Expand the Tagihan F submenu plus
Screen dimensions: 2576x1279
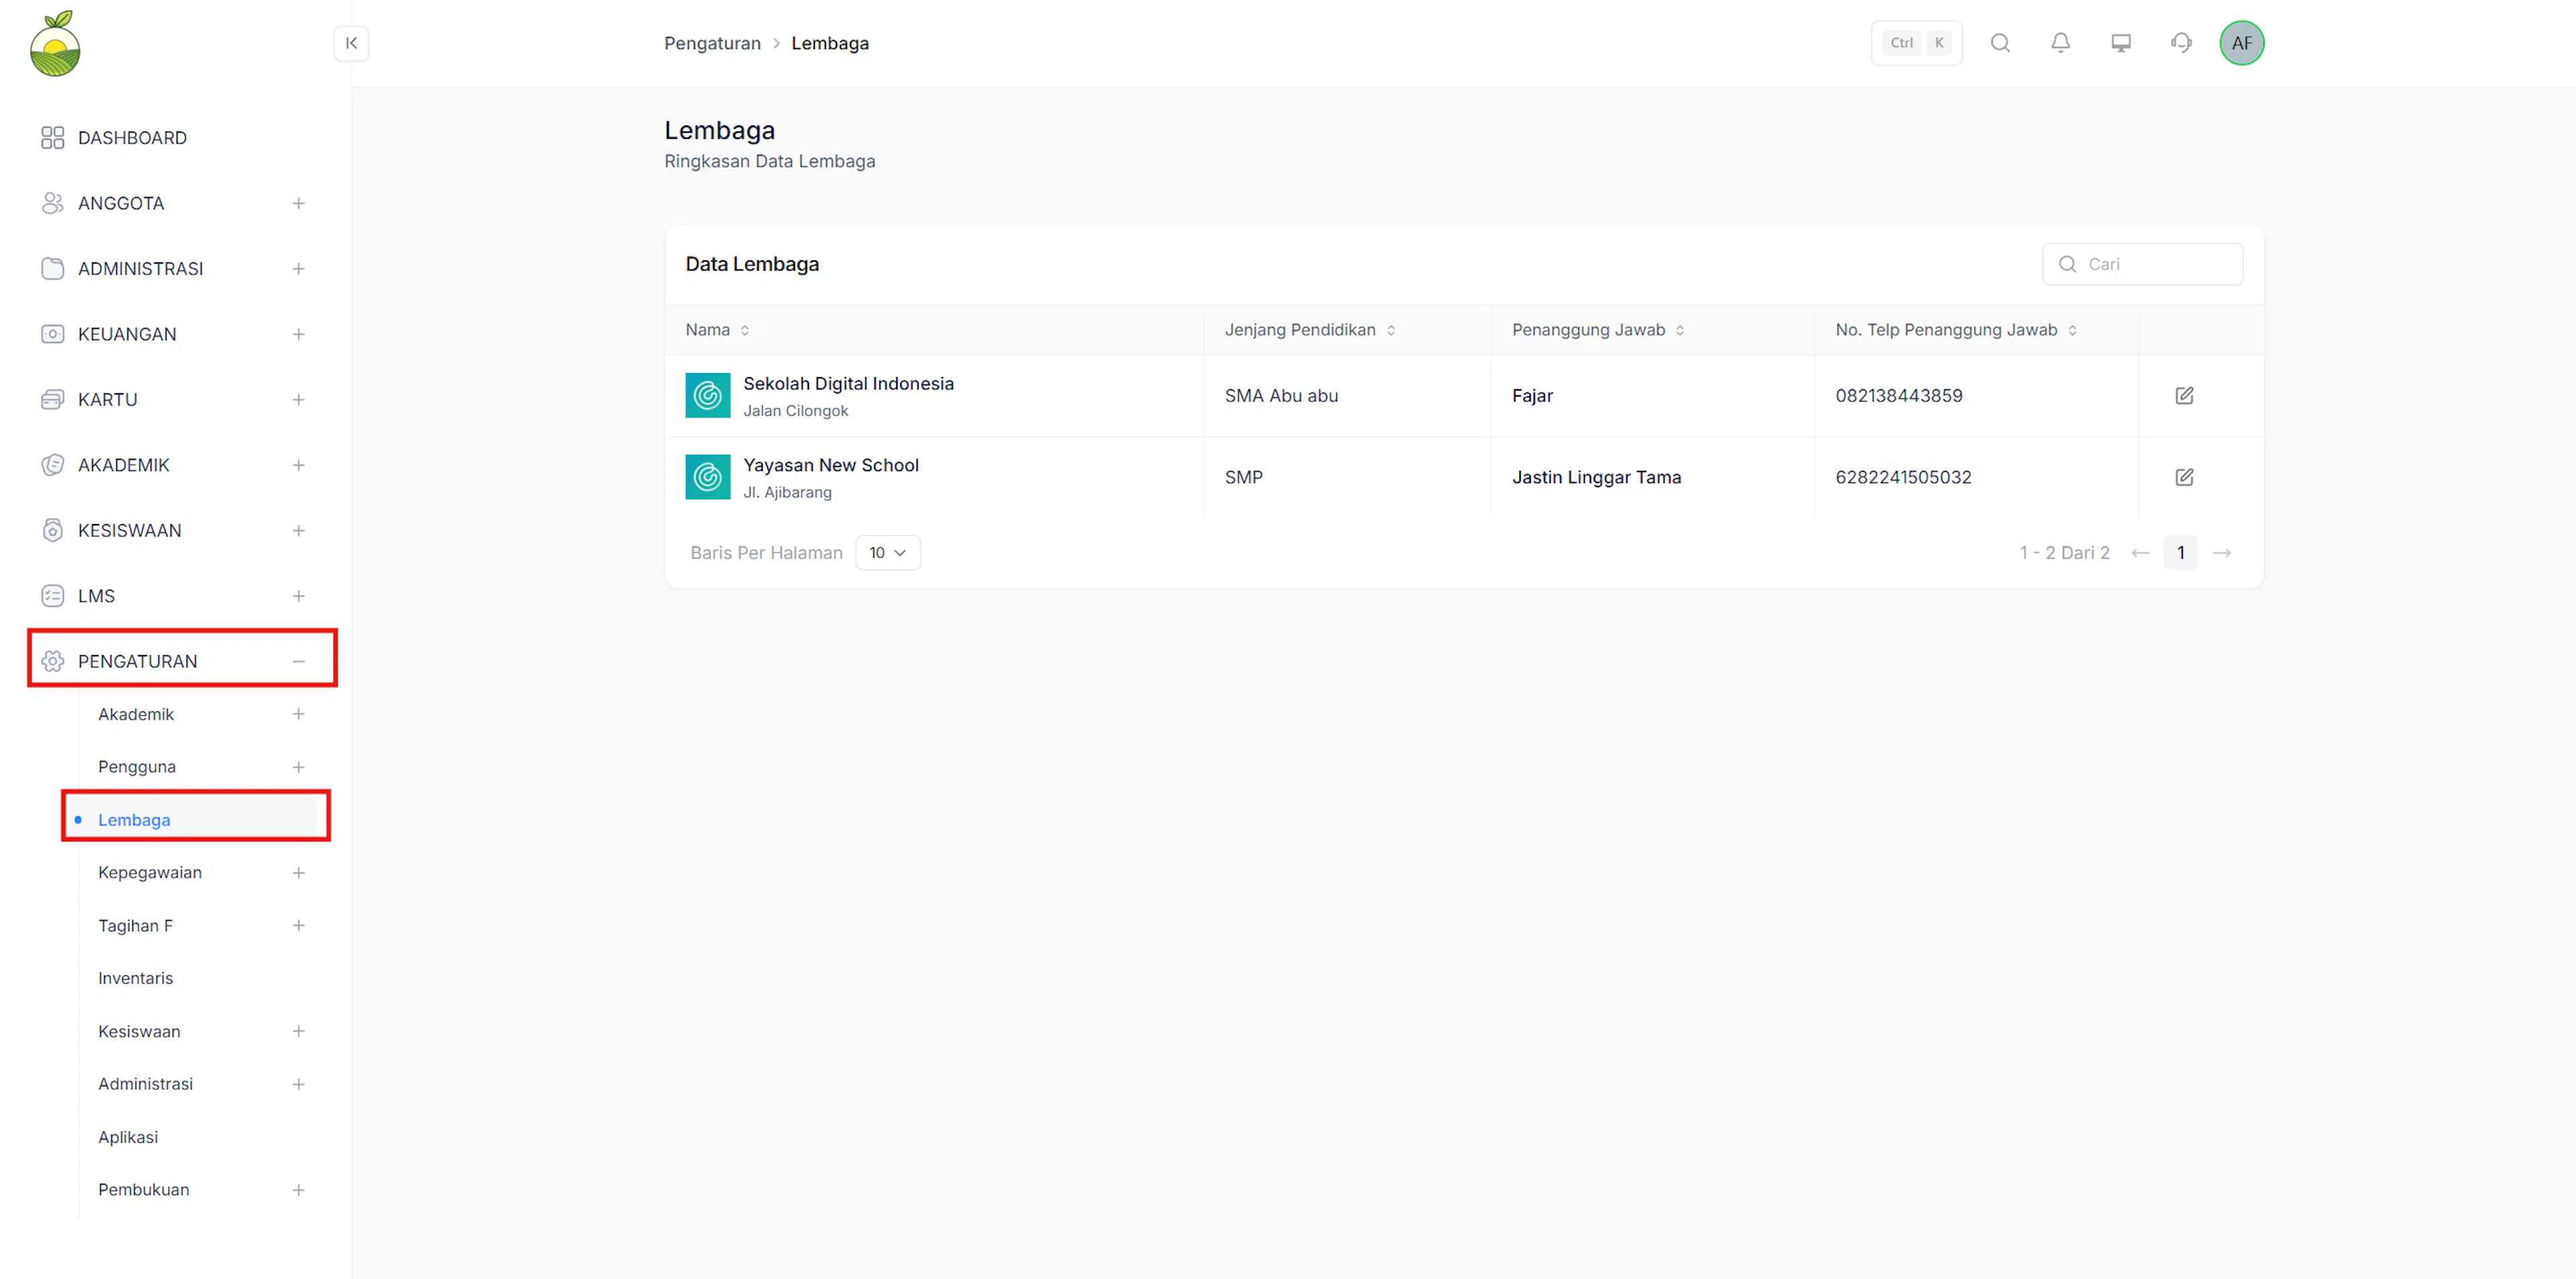298,926
